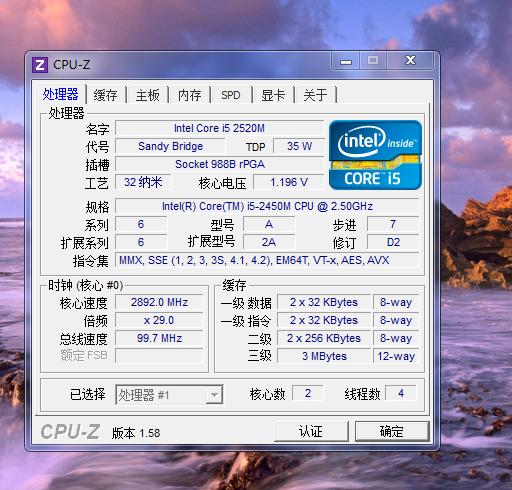
Task: Open the SPD tab
Action: point(231,95)
